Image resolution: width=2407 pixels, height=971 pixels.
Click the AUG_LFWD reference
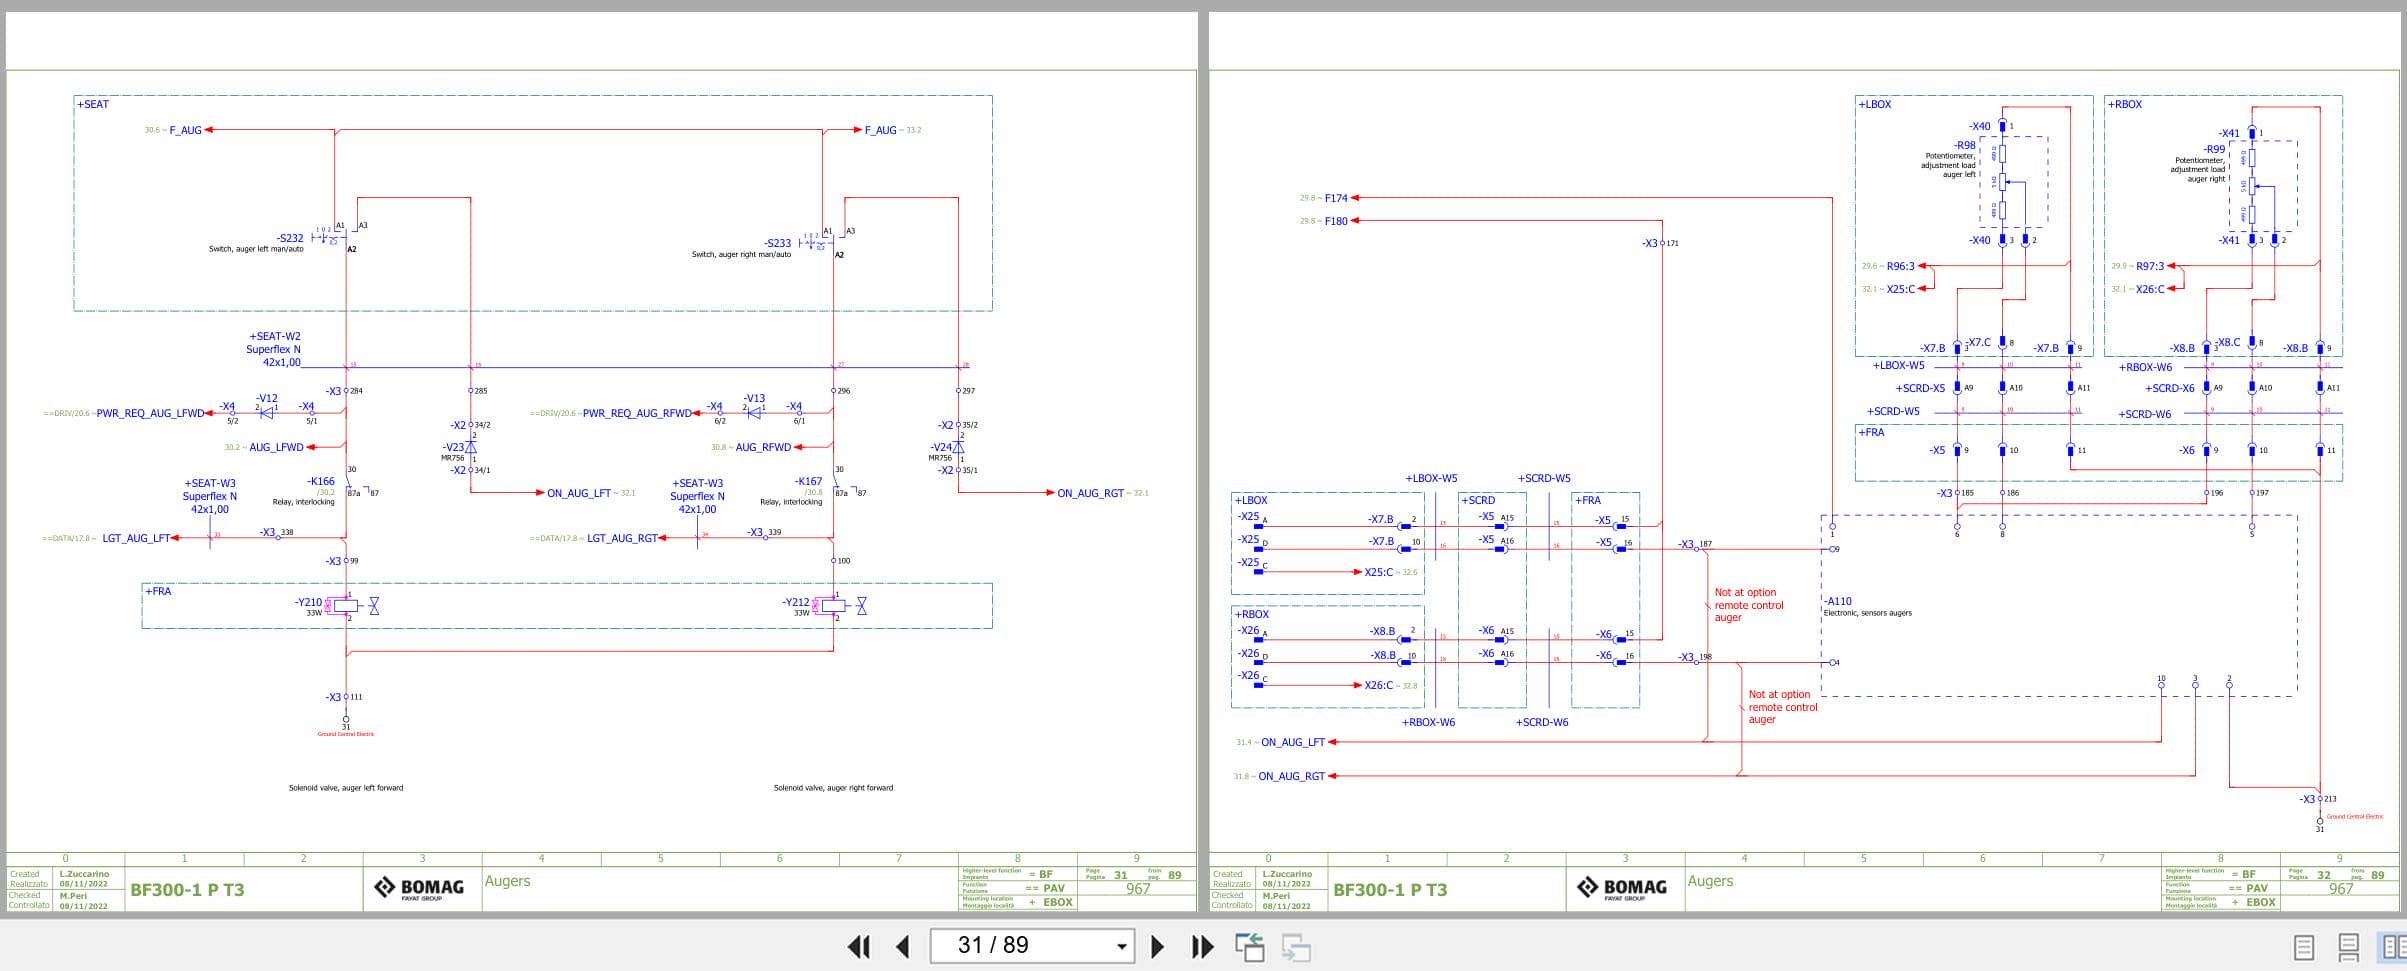(x=276, y=447)
